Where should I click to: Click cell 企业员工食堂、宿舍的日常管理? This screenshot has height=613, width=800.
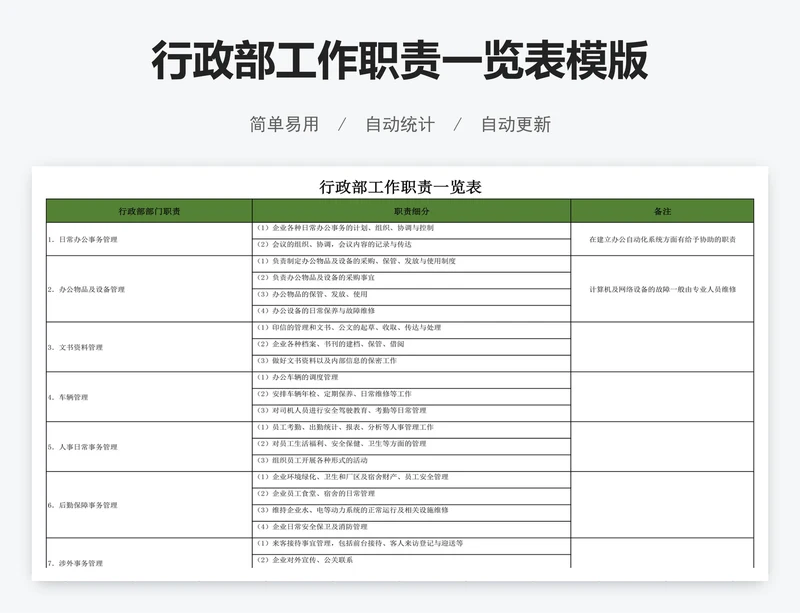click(x=411, y=496)
